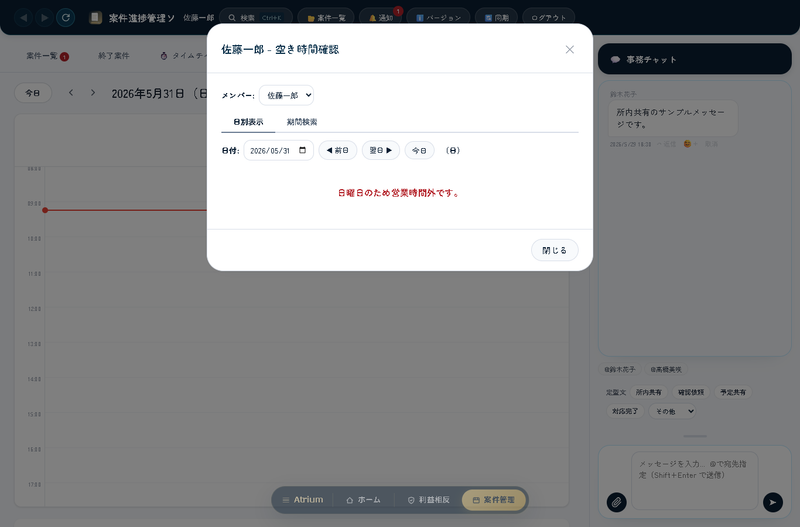Expand the その他 template dropdown
The height and width of the screenshot is (527, 800).
pyautogui.click(x=672, y=411)
